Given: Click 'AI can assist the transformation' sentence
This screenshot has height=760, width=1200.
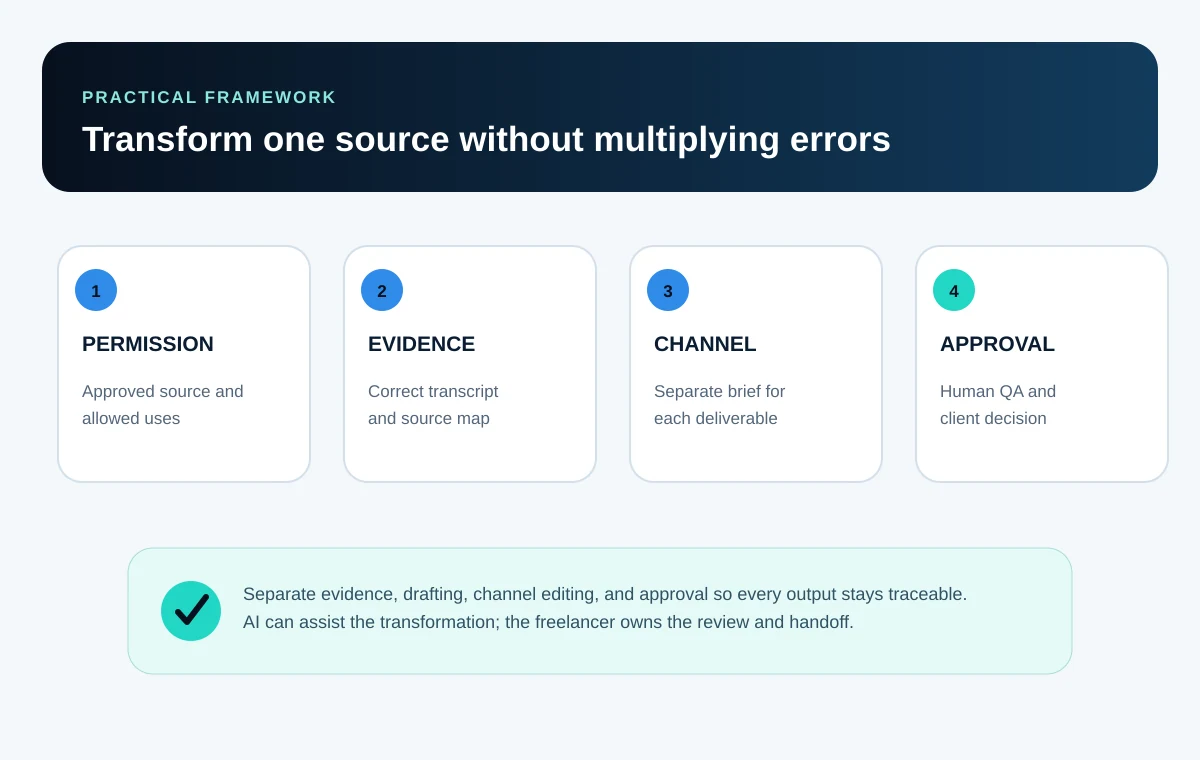Looking at the screenshot, I should coord(548,622).
